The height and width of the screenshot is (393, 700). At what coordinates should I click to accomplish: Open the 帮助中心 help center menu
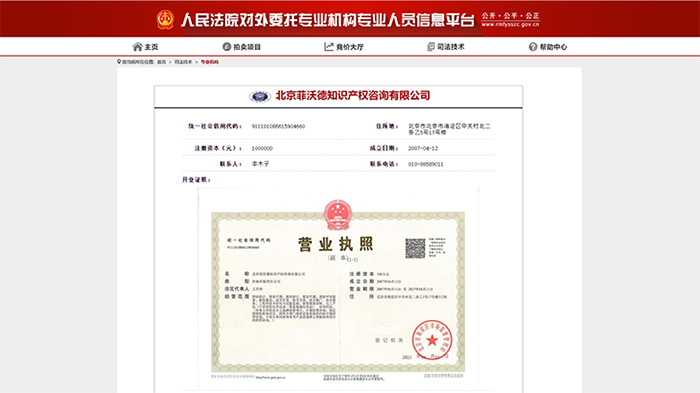pos(548,47)
